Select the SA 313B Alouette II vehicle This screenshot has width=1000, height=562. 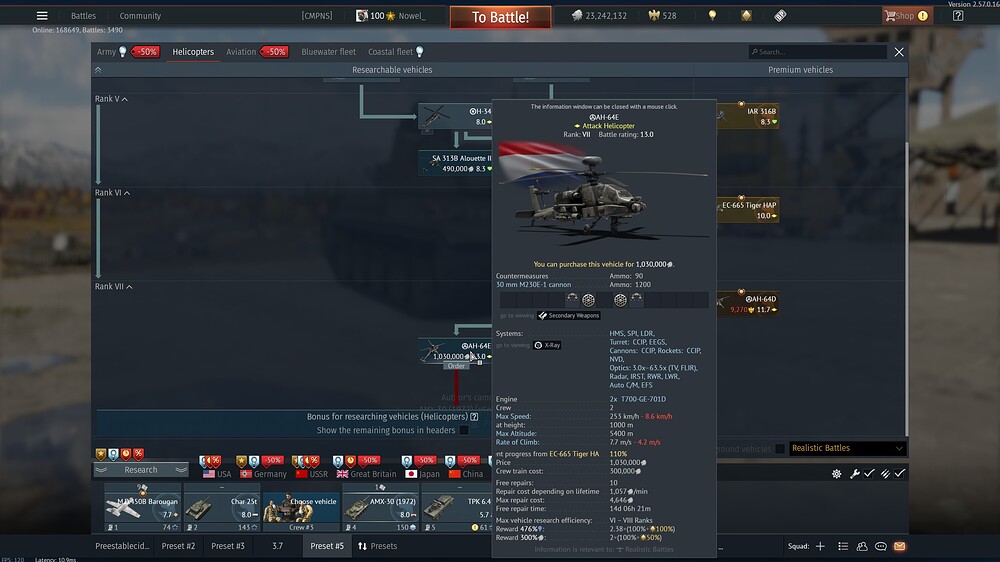point(455,163)
